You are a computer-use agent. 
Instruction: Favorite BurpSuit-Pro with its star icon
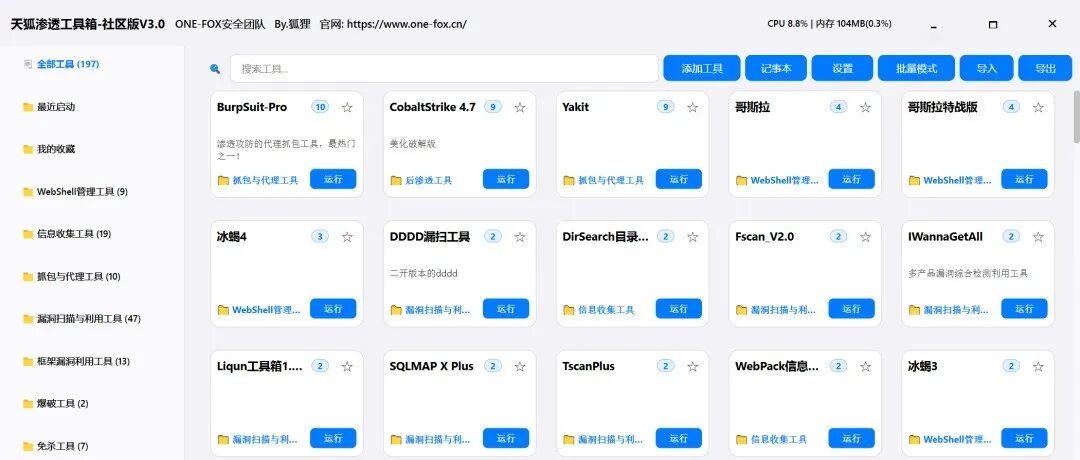(x=347, y=107)
